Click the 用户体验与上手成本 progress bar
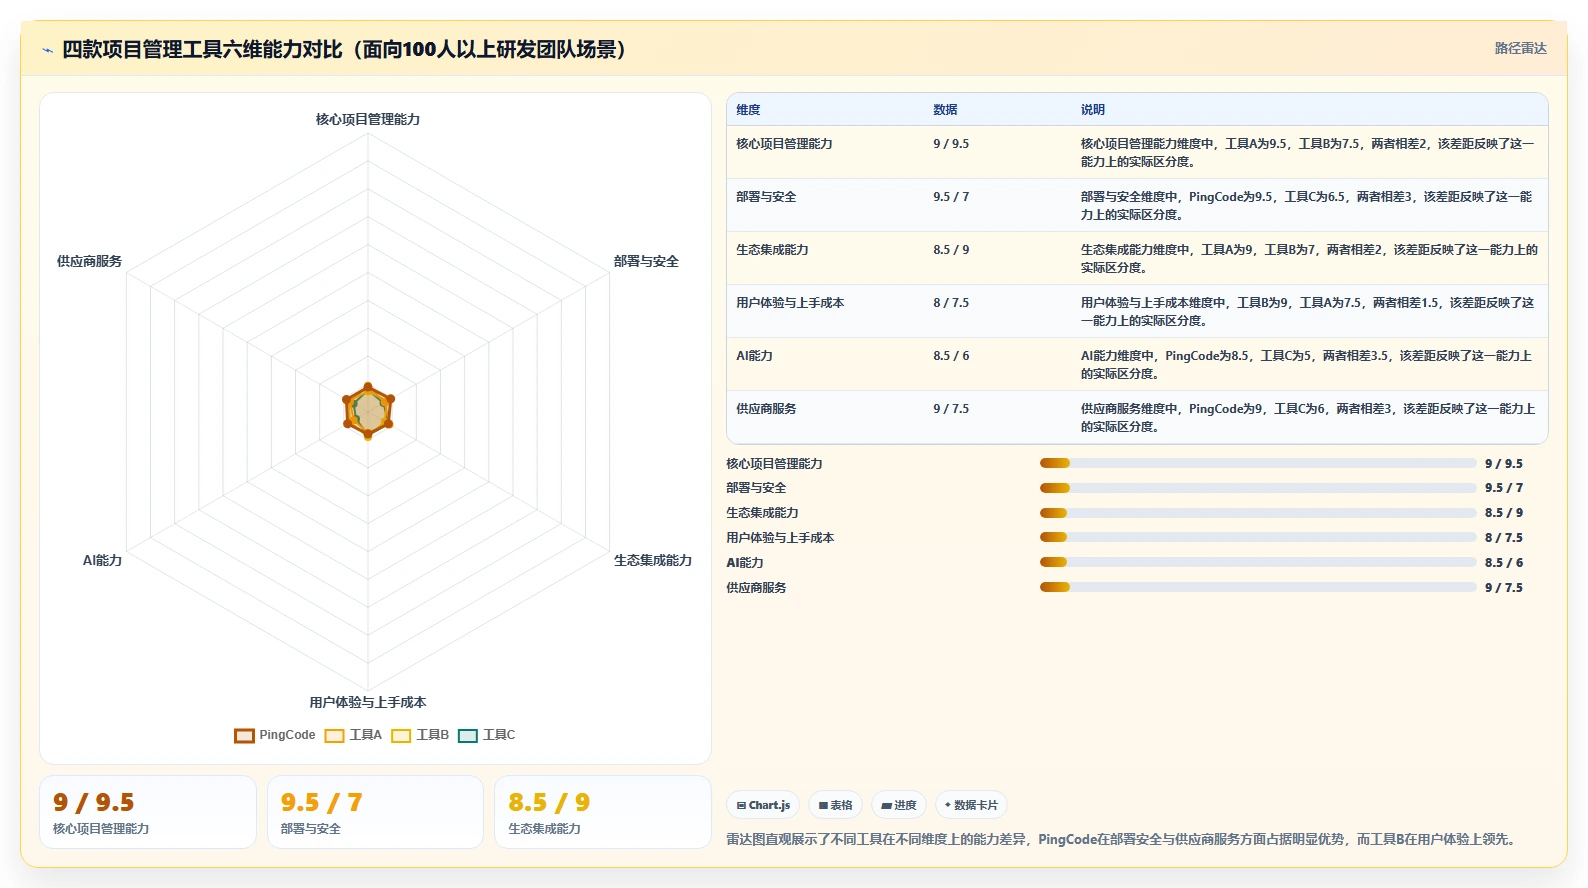The width and height of the screenshot is (1588, 888). pyautogui.click(x=1258, y=538)
